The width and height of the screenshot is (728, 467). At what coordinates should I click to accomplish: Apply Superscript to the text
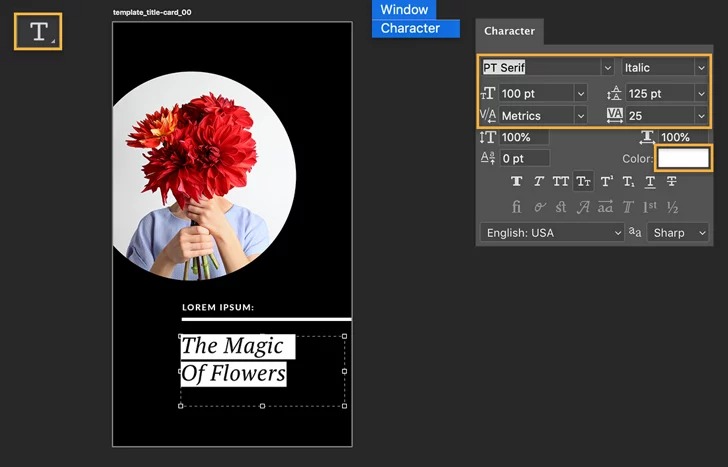pyautogui.click(x=606, y=181)
